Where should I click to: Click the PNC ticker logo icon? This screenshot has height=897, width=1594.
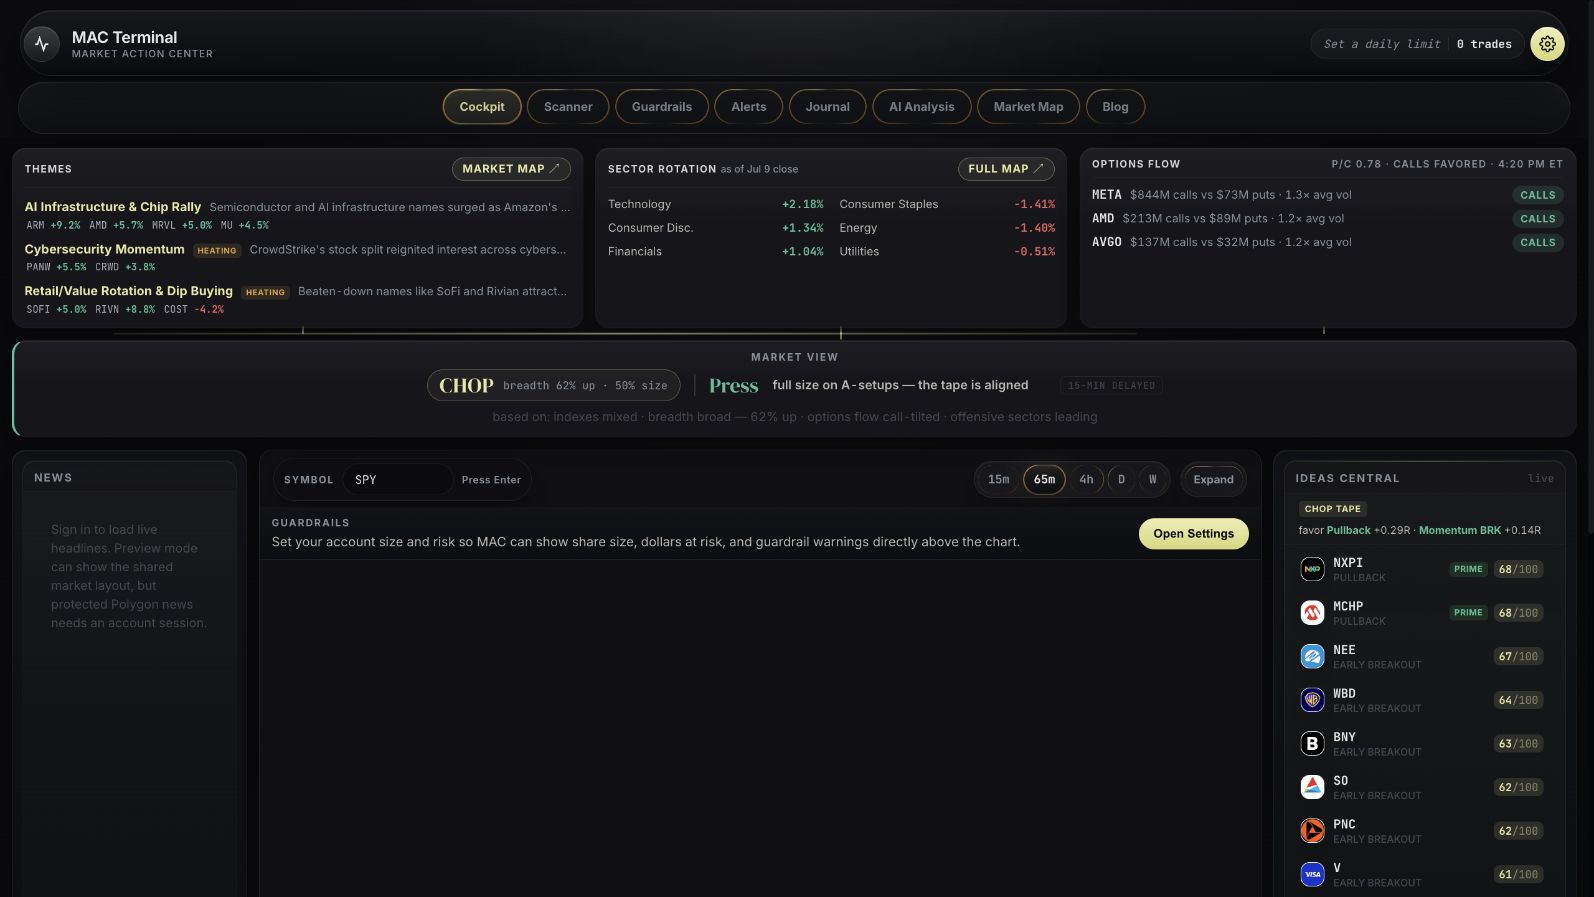pos(1312,830)
